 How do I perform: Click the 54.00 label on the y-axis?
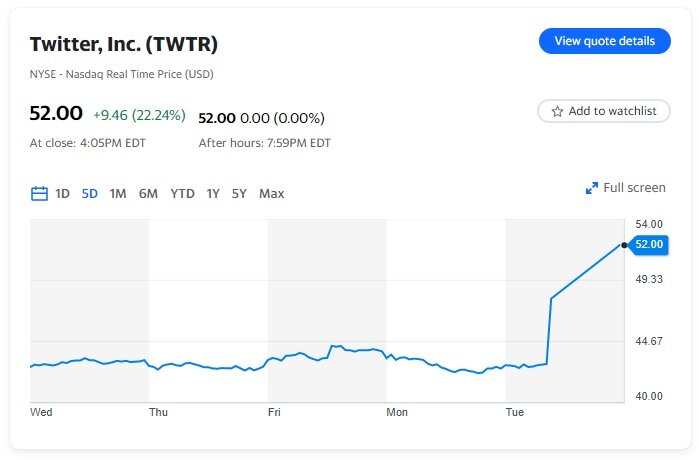[650, 224]
